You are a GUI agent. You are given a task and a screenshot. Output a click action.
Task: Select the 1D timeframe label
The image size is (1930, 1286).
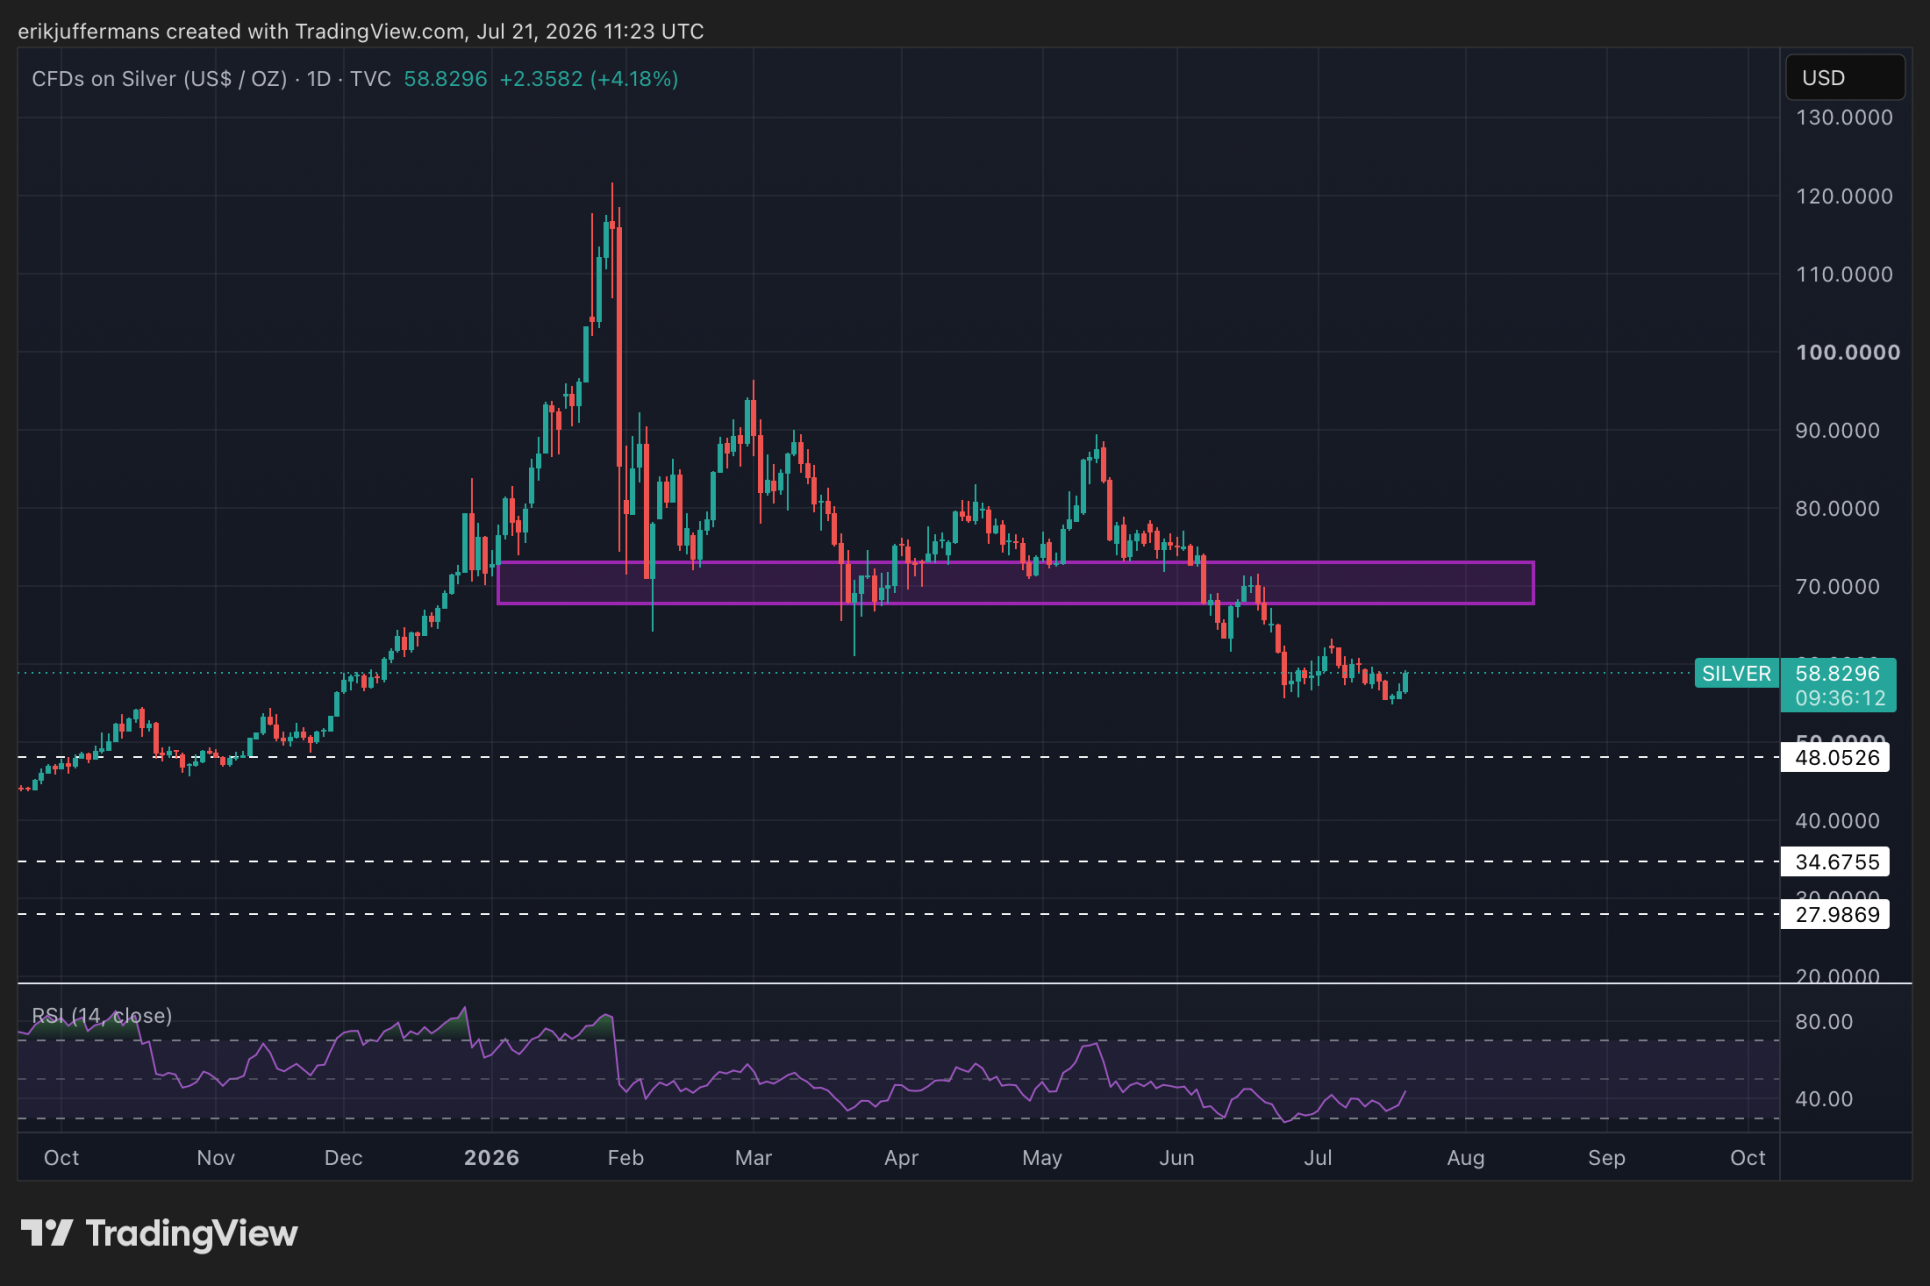pyautogui.click(x=318, y=79)
